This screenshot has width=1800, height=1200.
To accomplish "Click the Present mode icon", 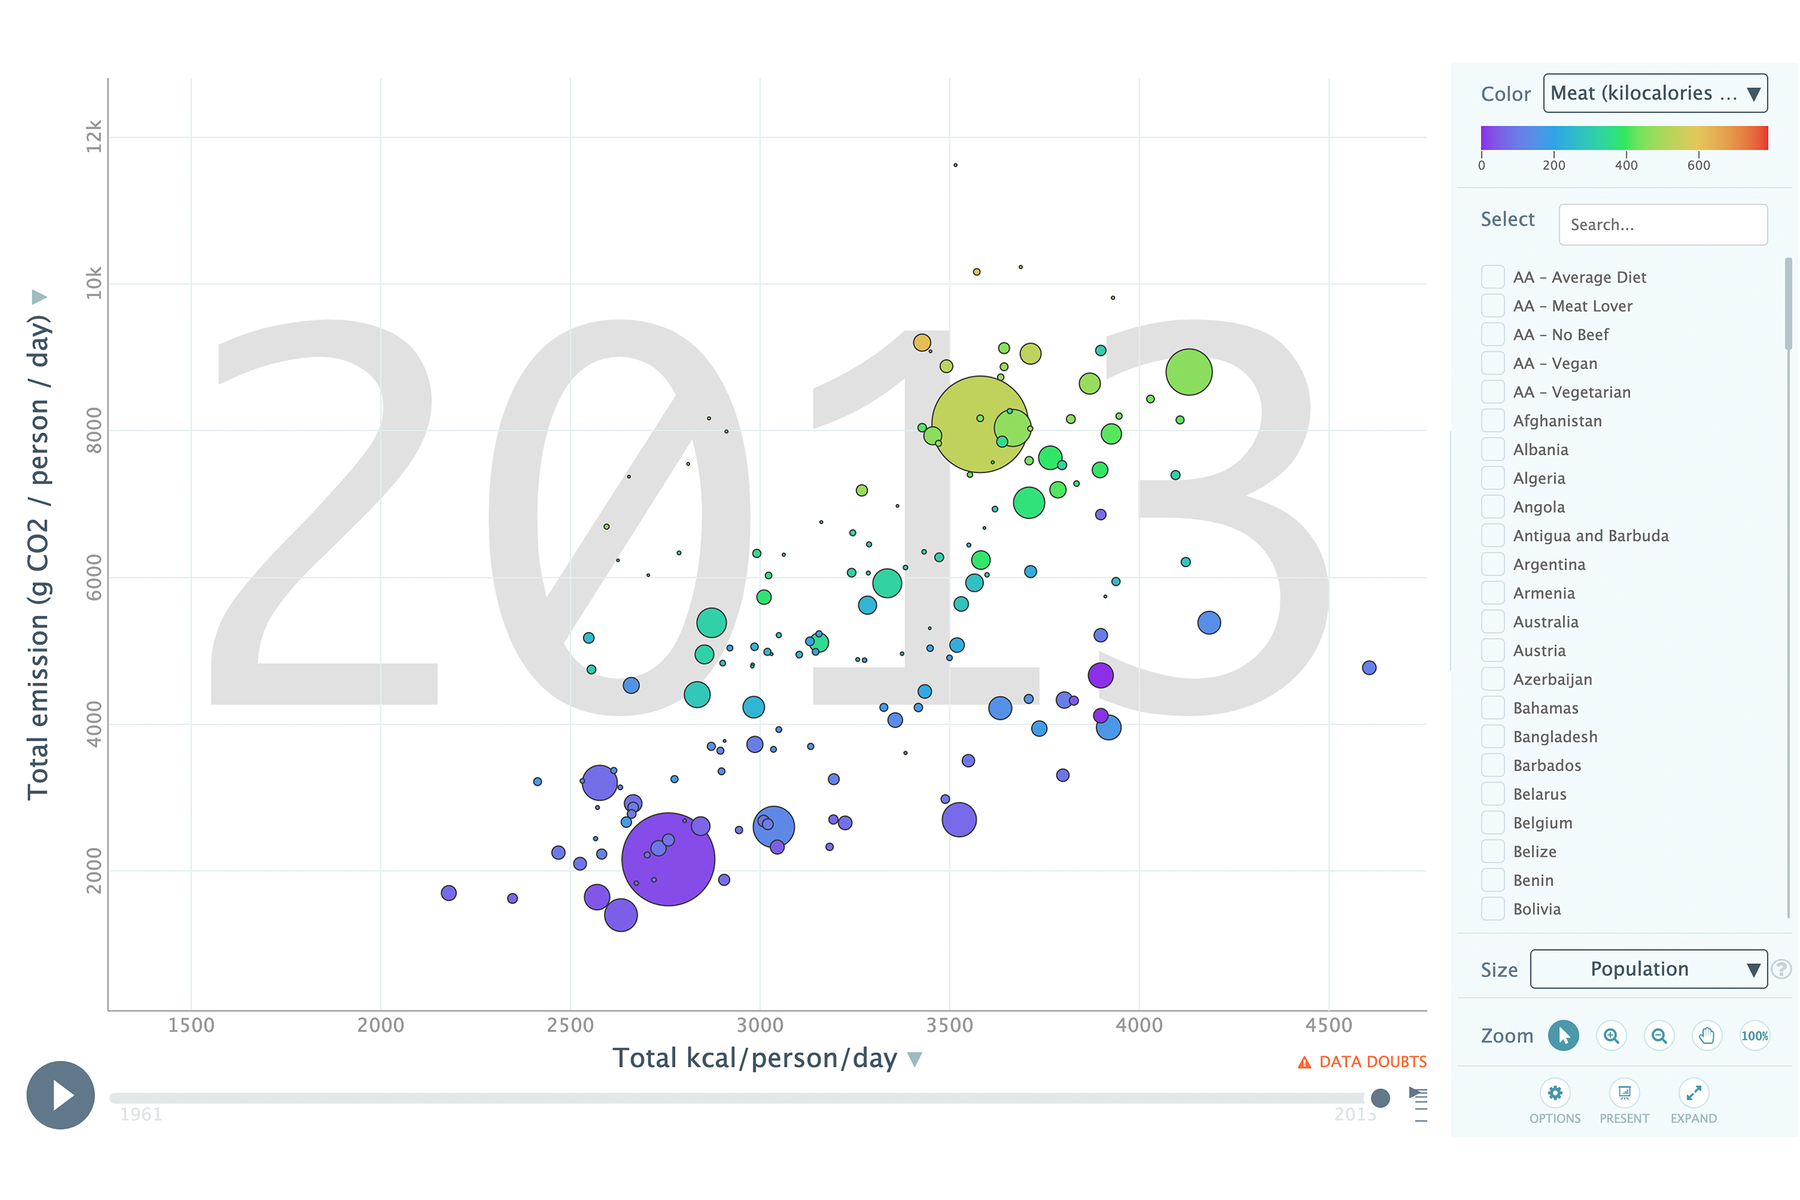I will point(1624,1093).
